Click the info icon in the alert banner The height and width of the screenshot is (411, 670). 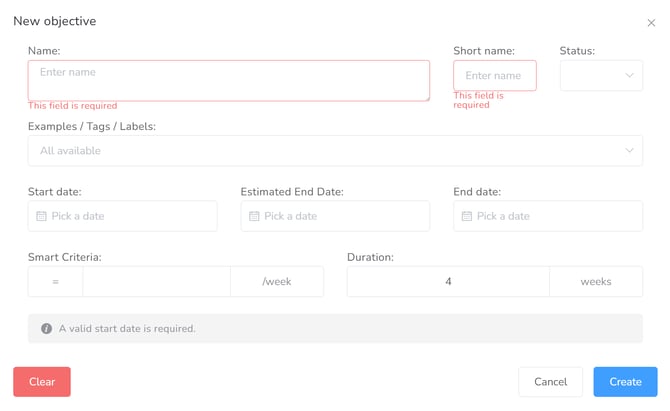[x=46, y=329]
